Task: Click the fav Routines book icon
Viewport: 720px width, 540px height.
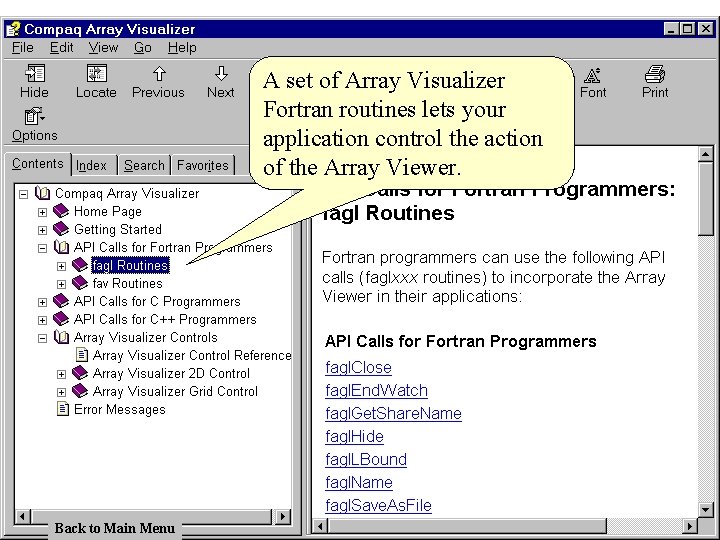Action: [80, 283]
